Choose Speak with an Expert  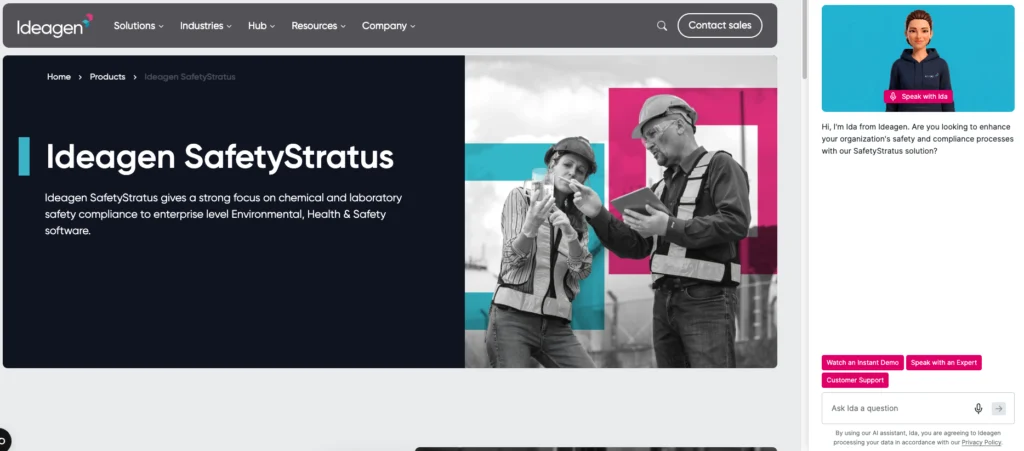[943, 363]
